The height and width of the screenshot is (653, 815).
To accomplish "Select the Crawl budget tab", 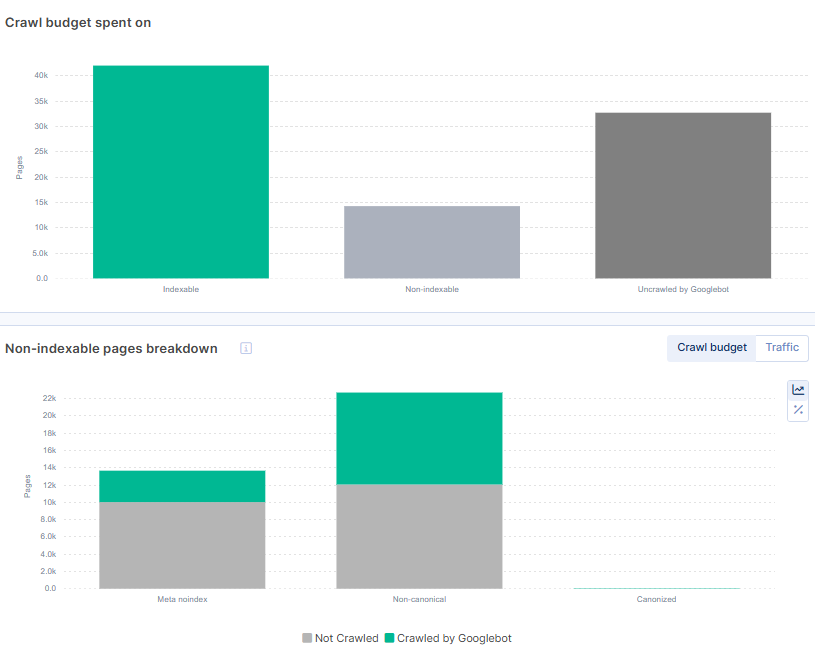I will click(711, 348).
